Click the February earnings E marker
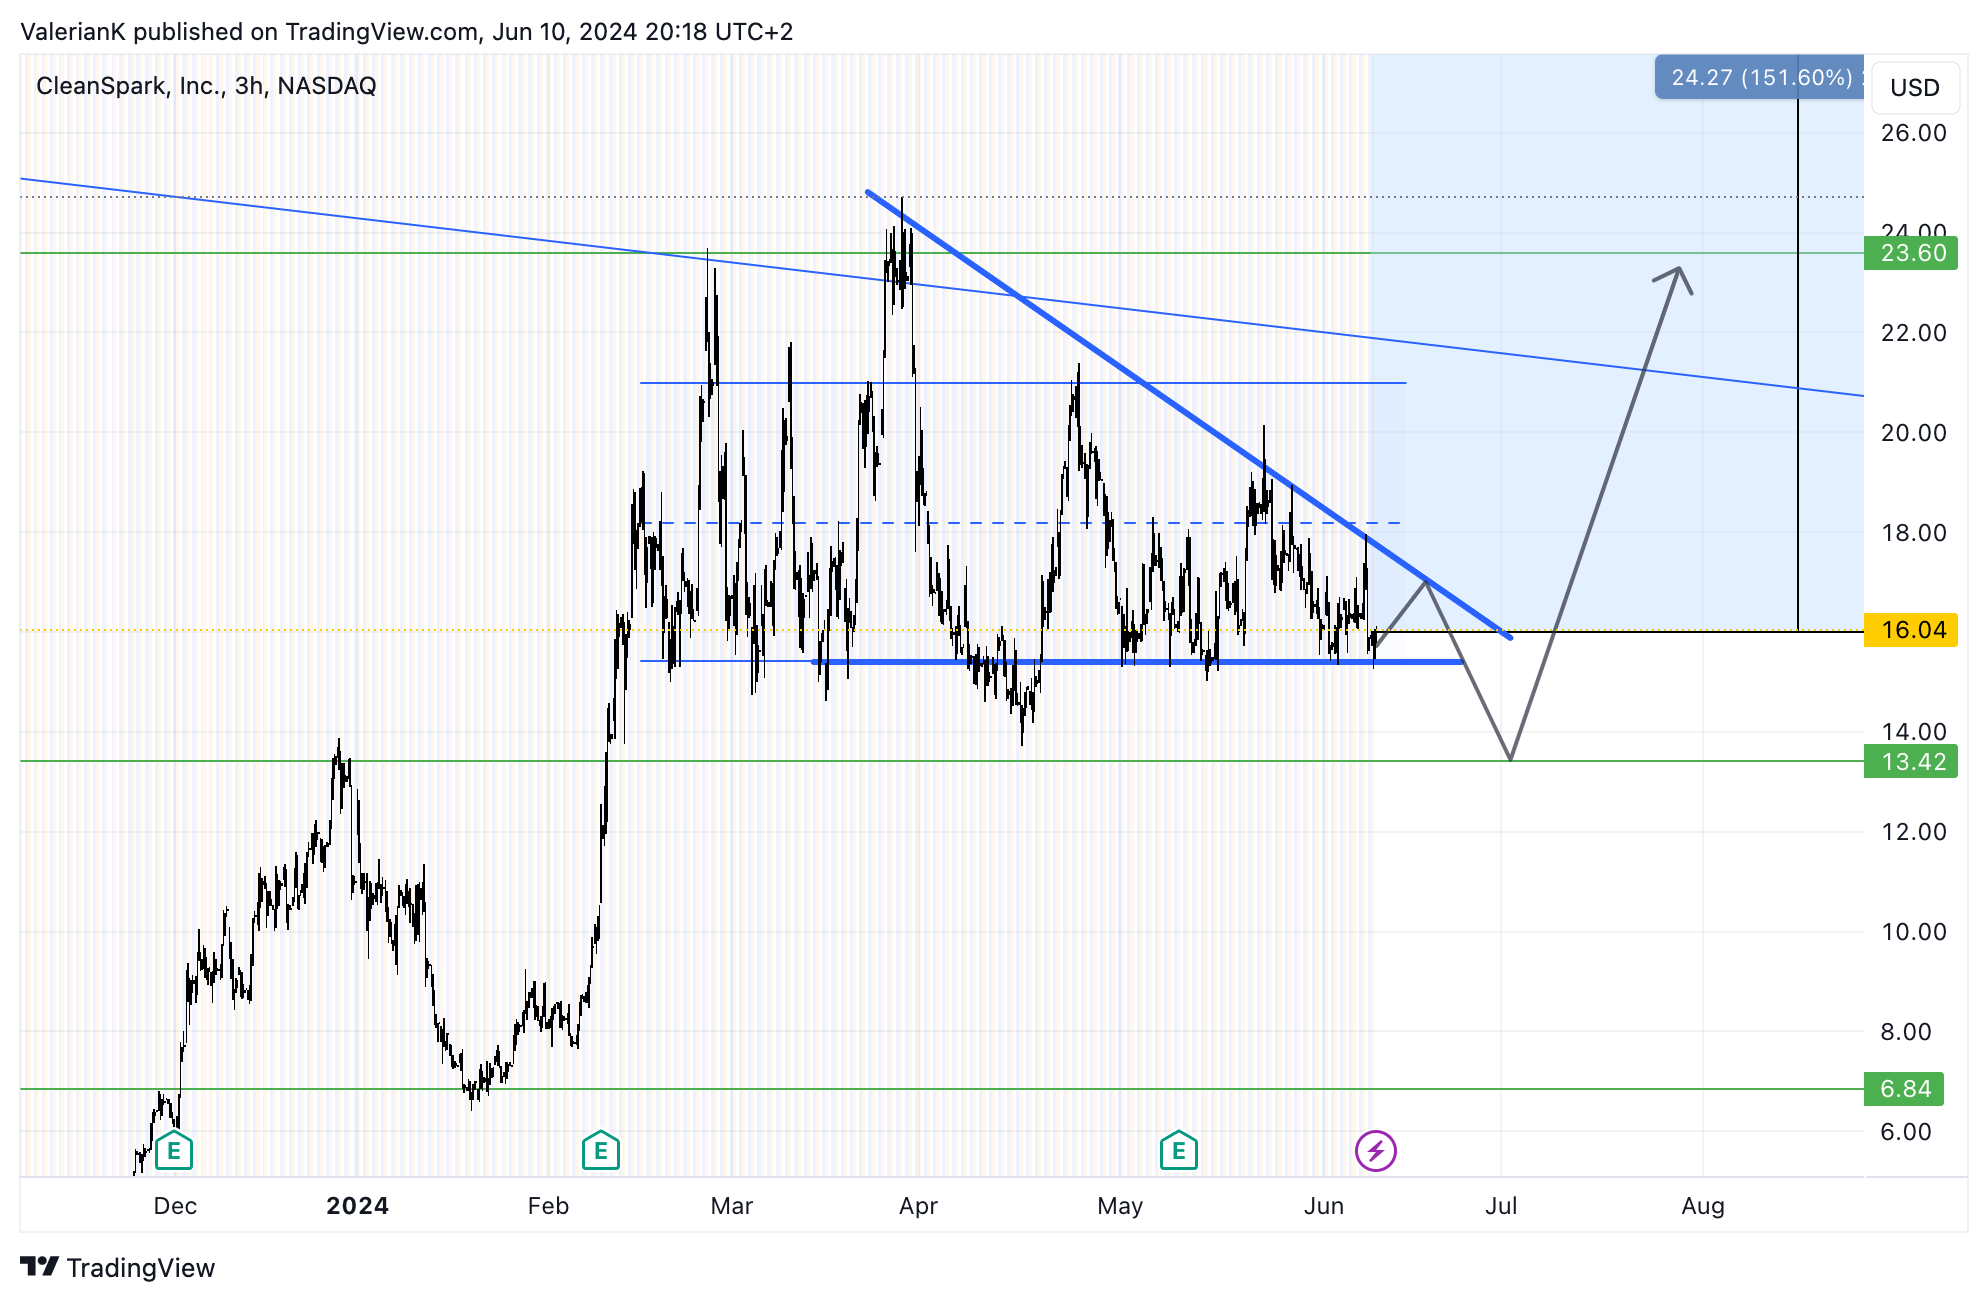Screen dimensions: 1988x1302 pyautogui.click(x=601, y=1151)
